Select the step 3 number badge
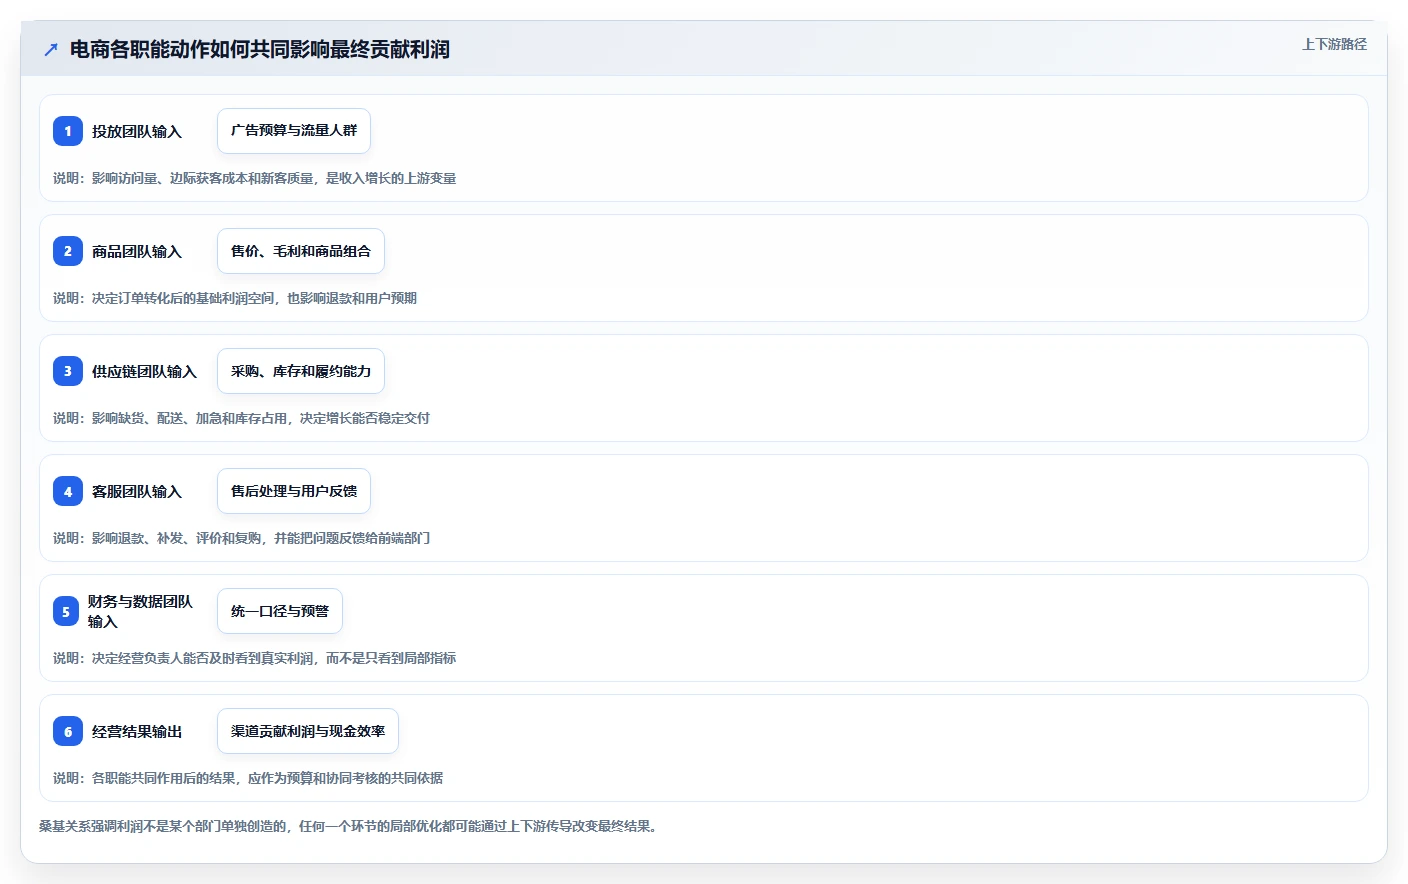This screenshot has height=884, width=1408. pyautogui.click(x=68, y=371)
